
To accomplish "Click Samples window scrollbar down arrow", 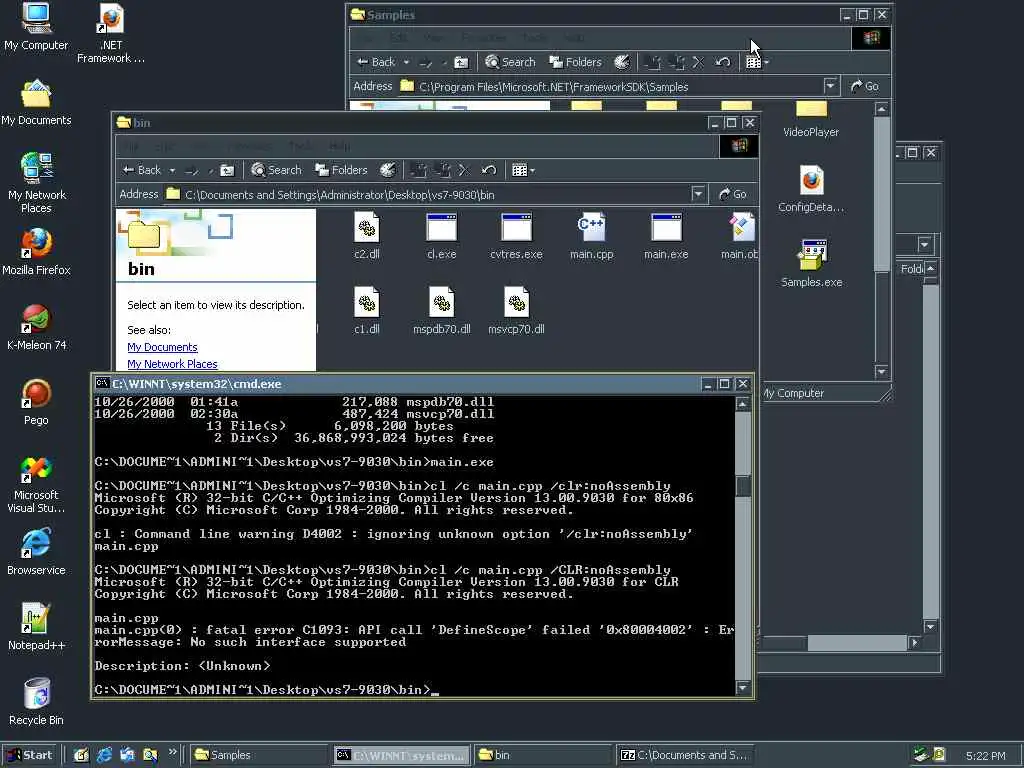I will 882,372.
